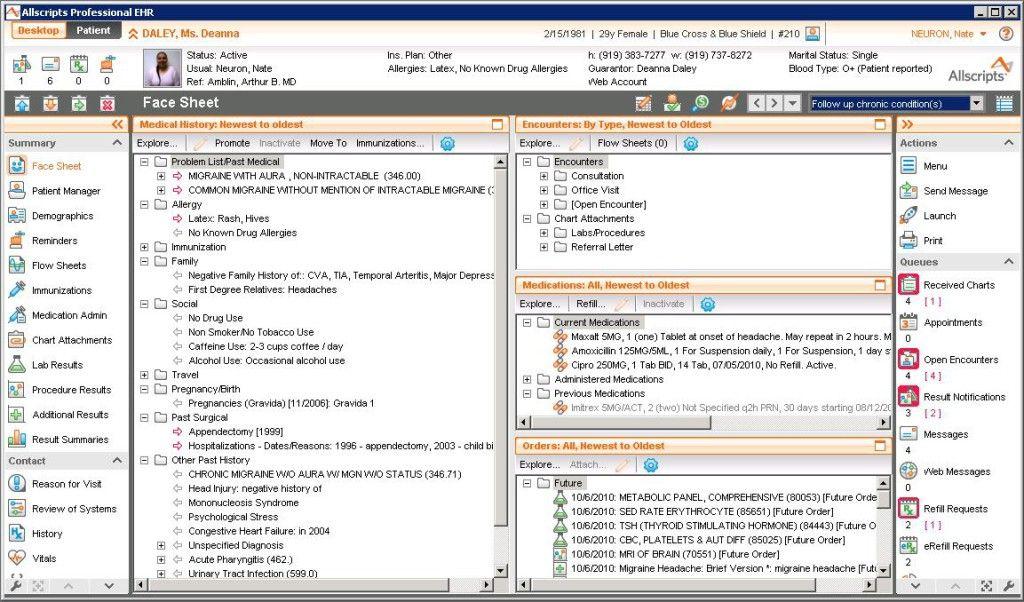Collapse the left Summary sidebar

pos(118,125)
